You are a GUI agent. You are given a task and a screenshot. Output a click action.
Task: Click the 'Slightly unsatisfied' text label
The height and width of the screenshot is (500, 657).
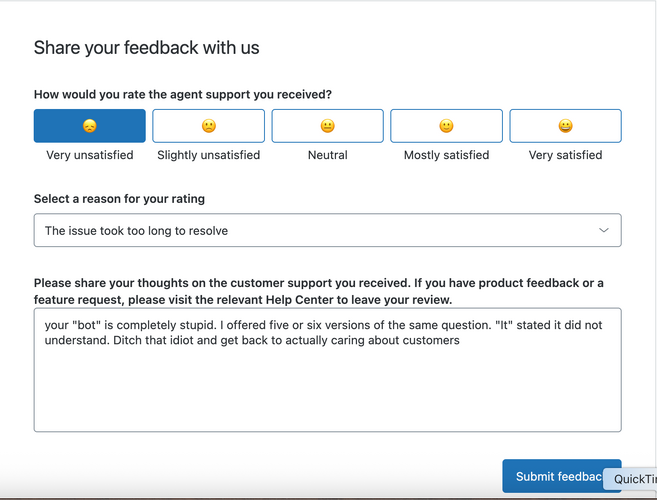coord(209,155)
